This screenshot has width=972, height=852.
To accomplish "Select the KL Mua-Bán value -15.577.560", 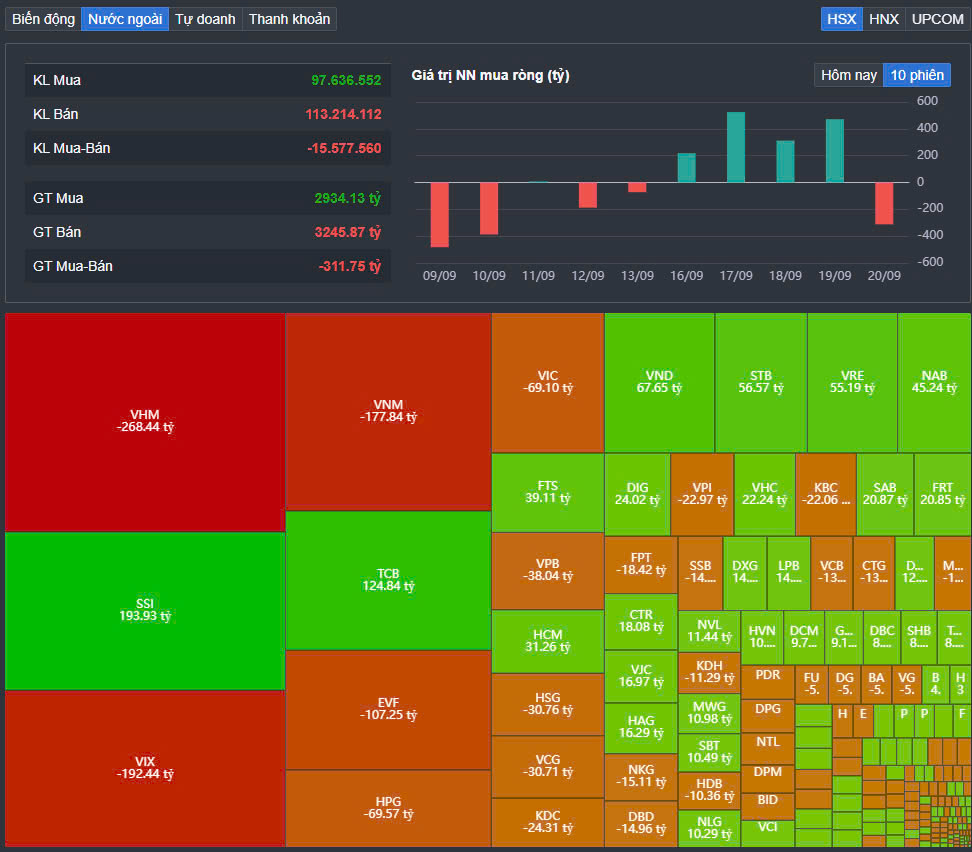I will 344,148.
